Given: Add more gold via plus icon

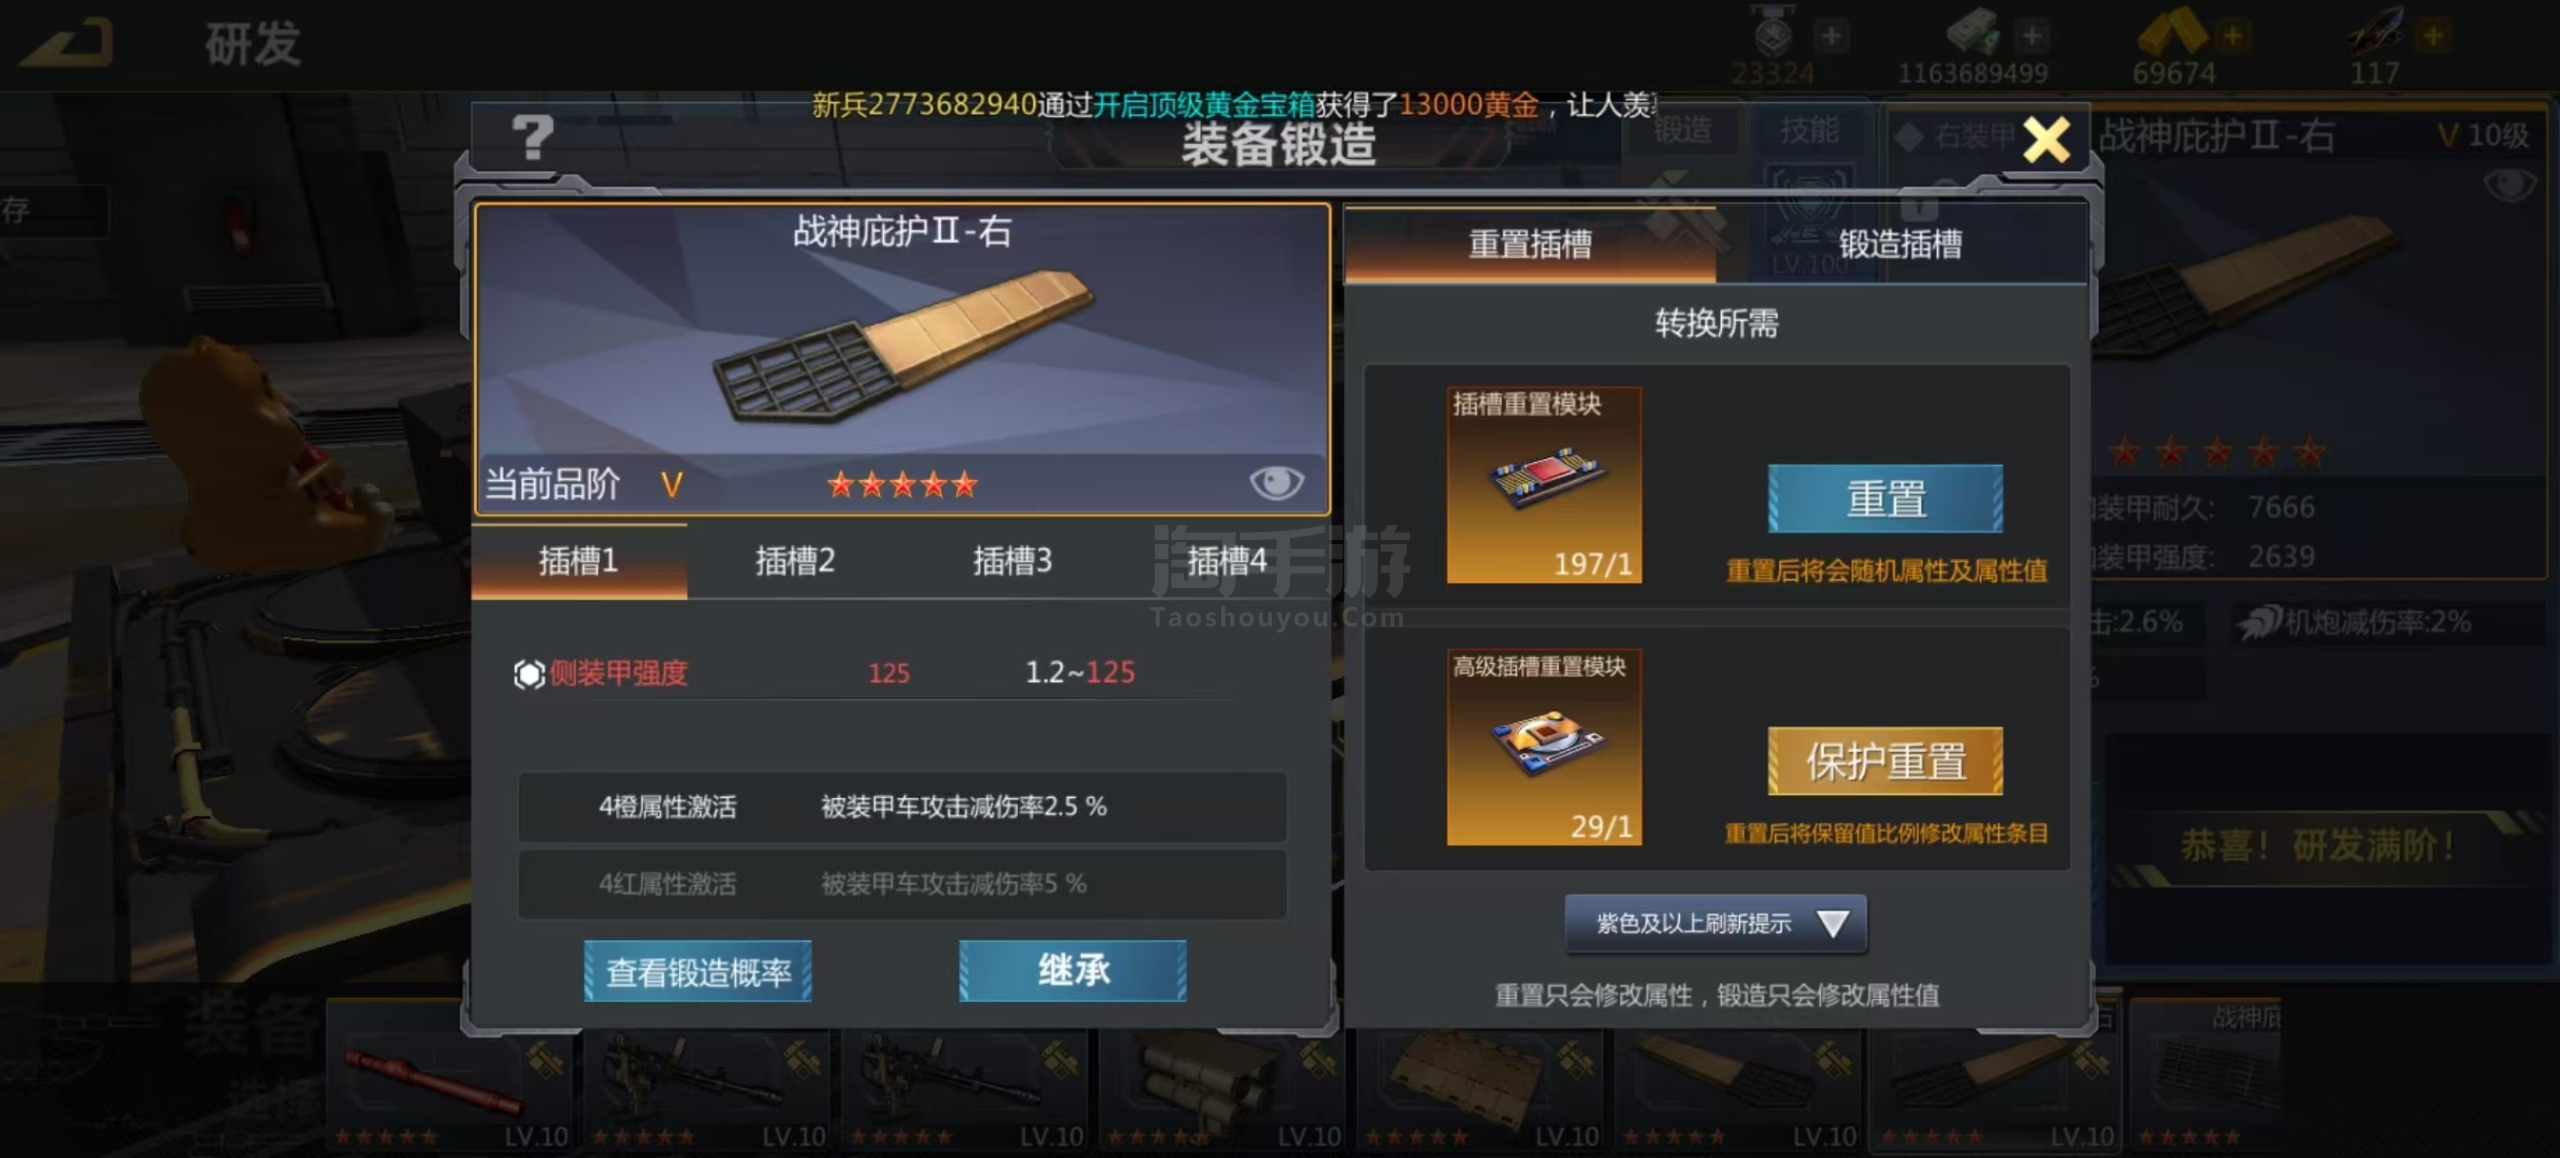Looking at the screenshot, I should pos(2232,36).
